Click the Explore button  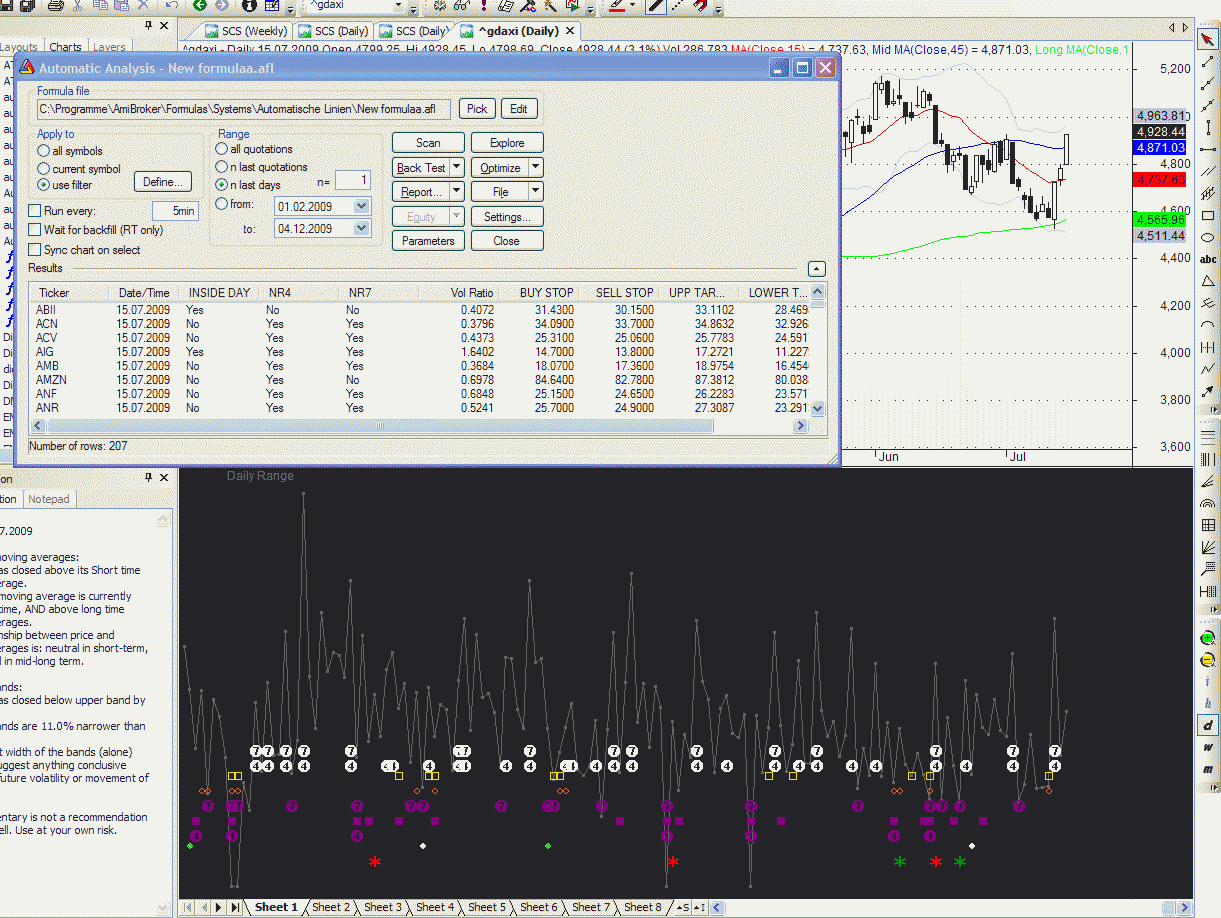pos(507,143)
